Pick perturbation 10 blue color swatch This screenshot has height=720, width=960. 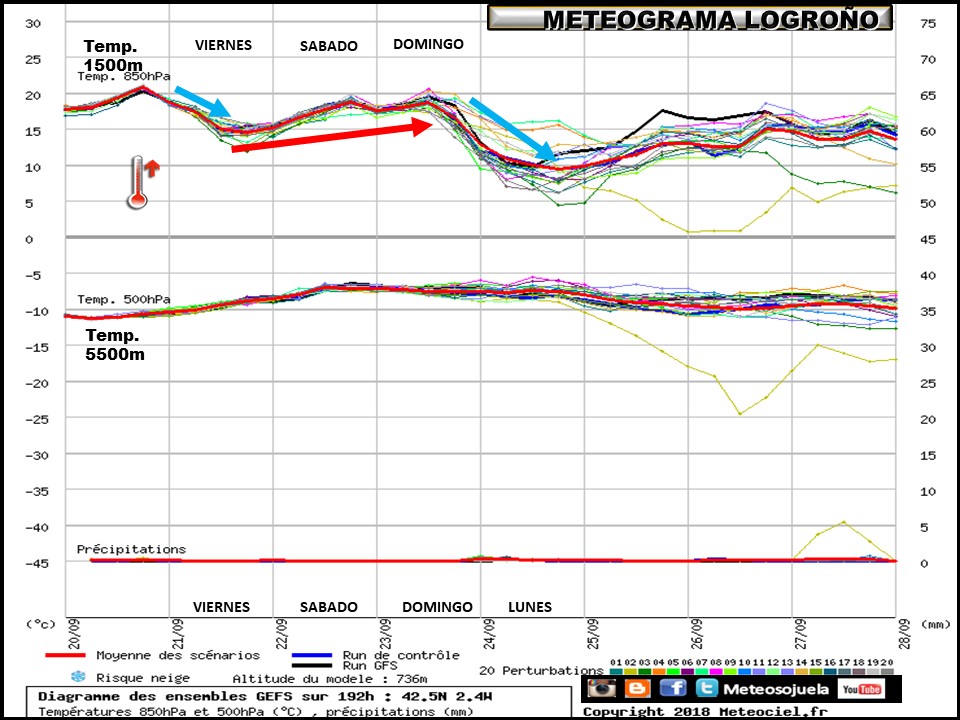(744, 672)
